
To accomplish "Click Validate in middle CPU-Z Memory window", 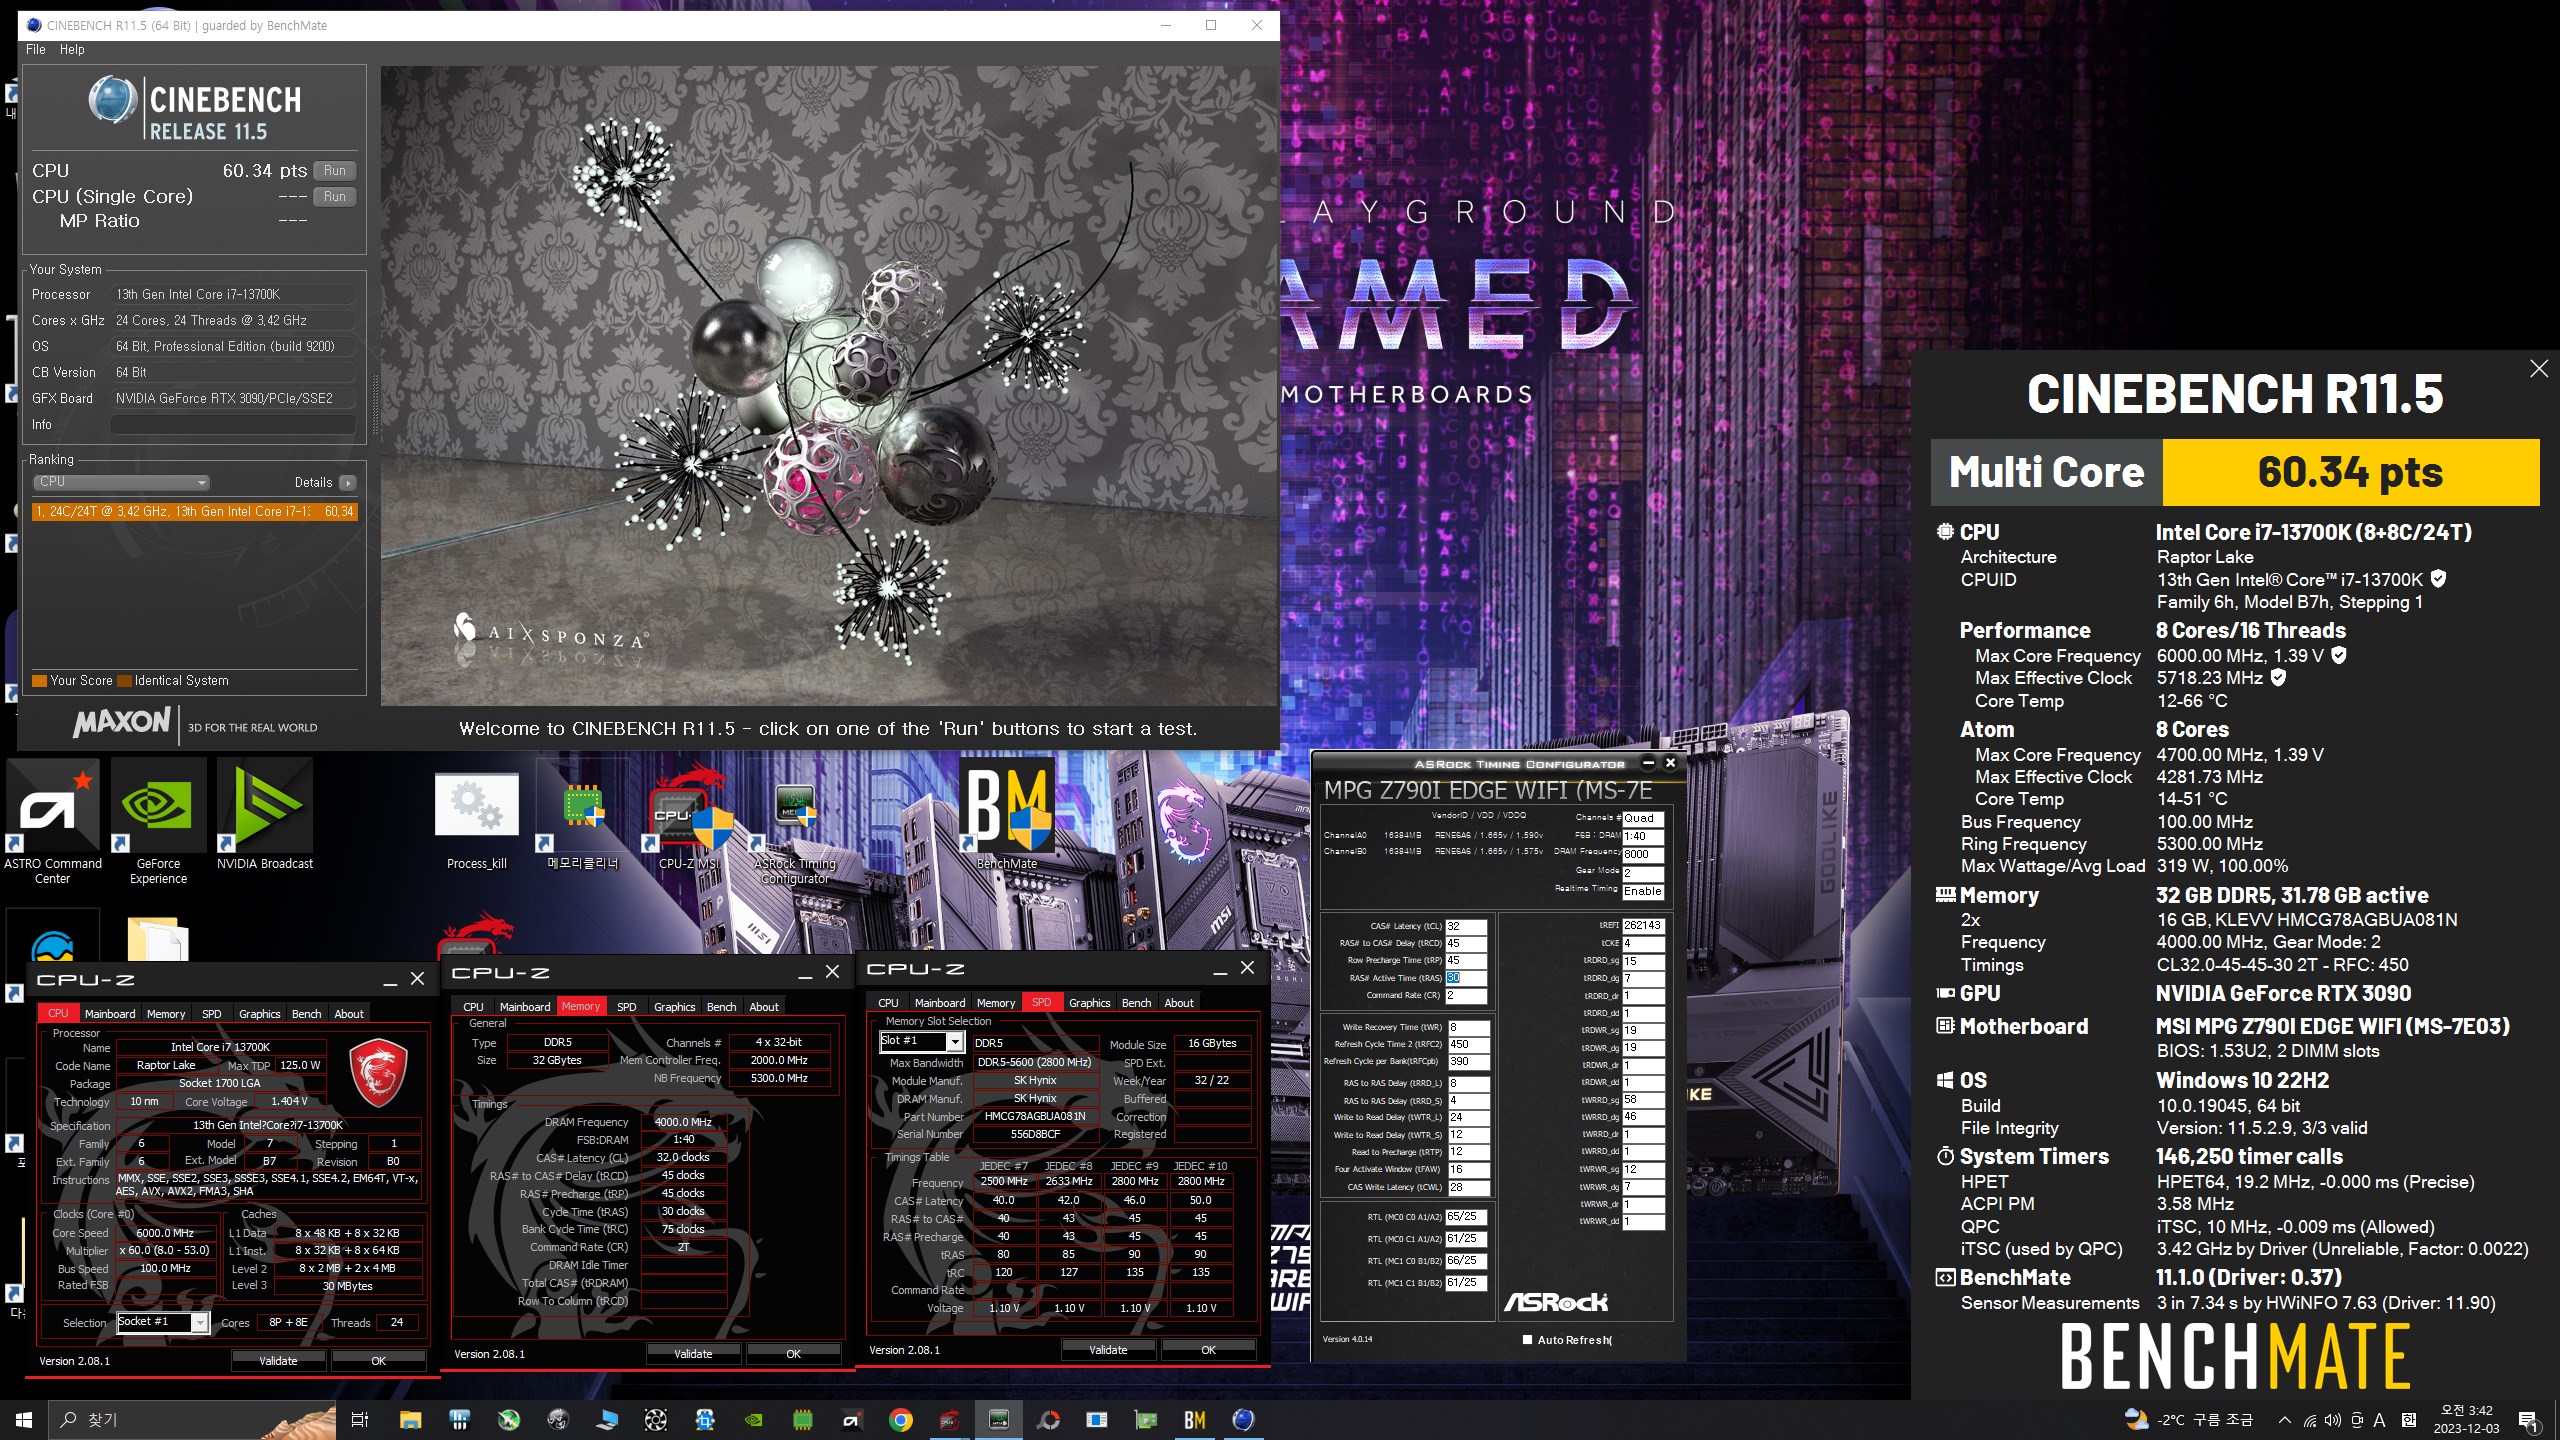I will point(693,1354).
